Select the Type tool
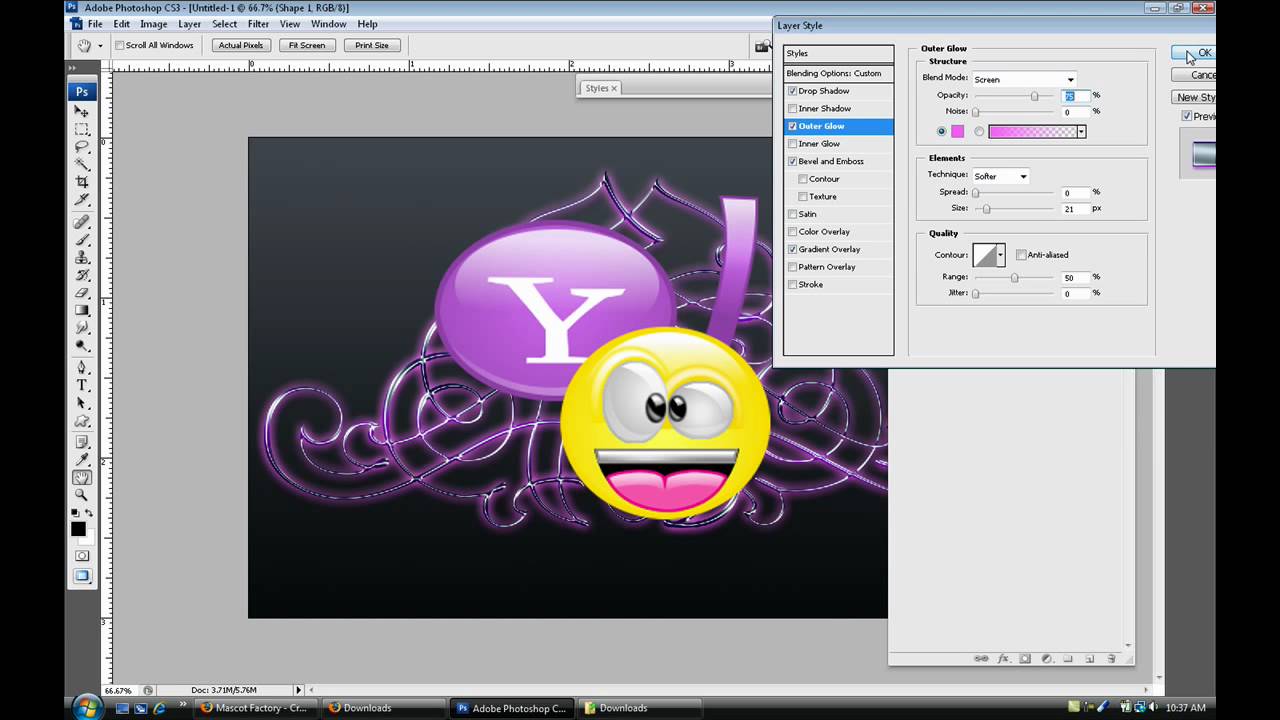 click(x=82, y=385)
